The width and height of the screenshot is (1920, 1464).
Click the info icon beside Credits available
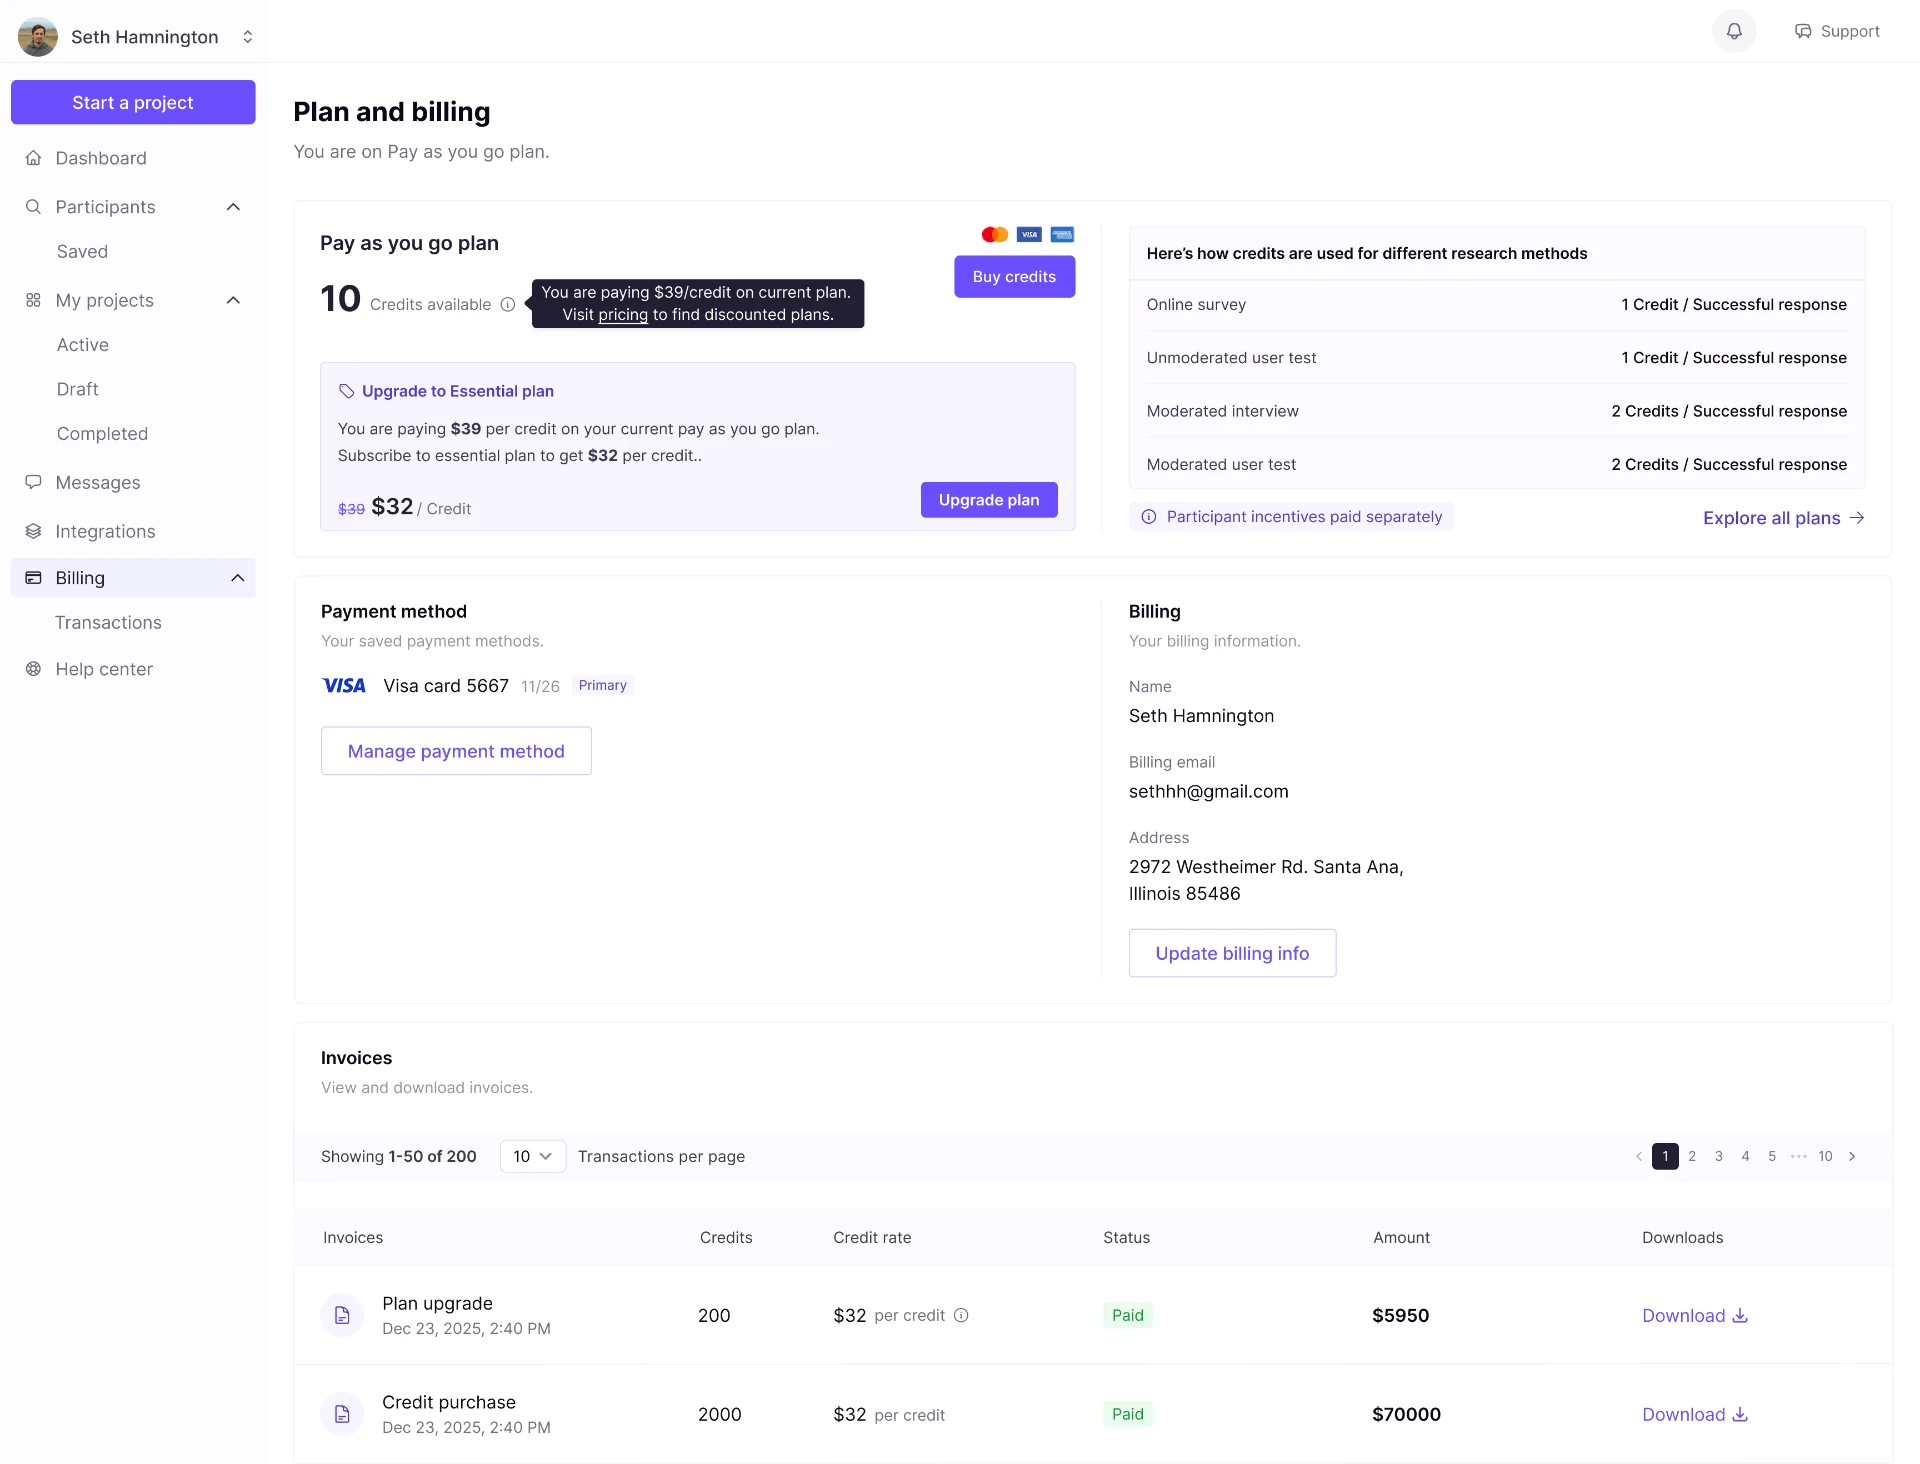coord(508,305)
